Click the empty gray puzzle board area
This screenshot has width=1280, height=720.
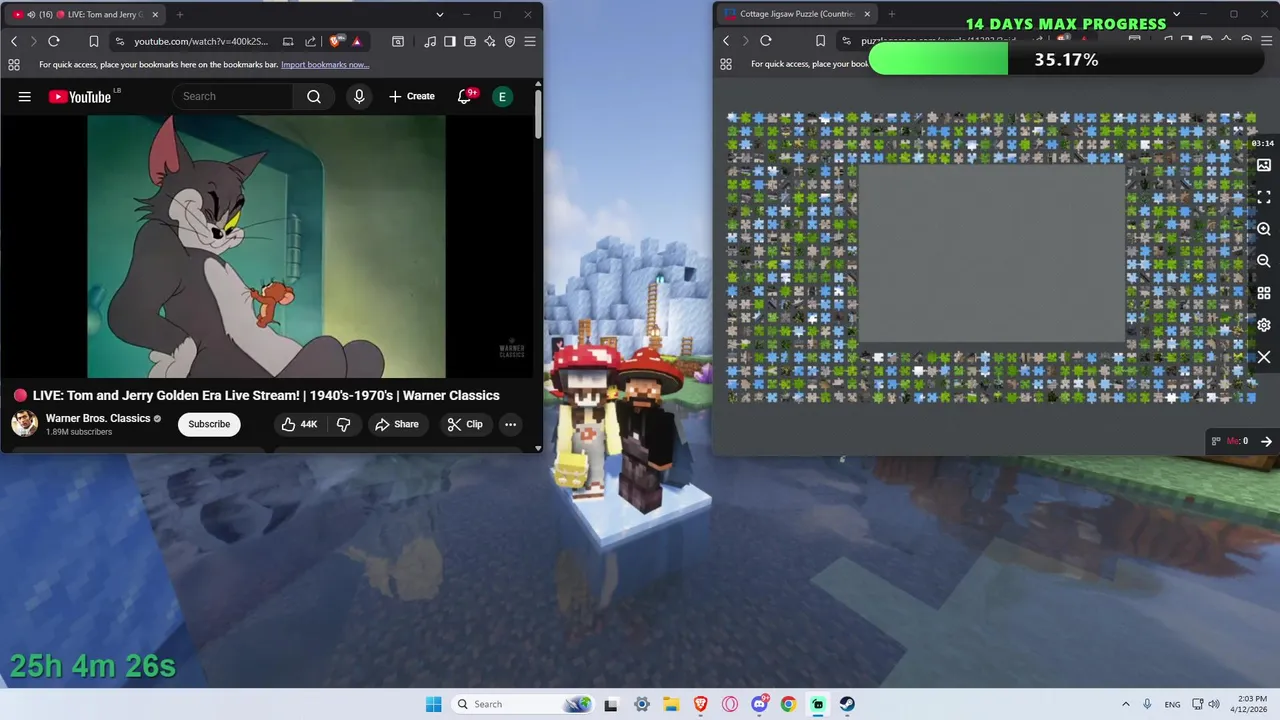tap(992, 254)
